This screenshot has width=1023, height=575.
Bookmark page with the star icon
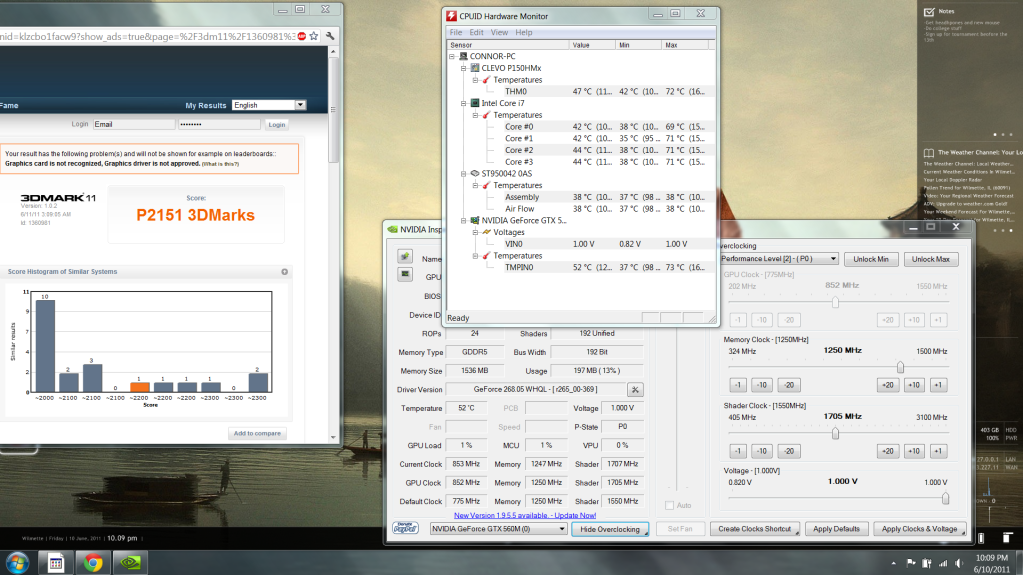point(314,37)
